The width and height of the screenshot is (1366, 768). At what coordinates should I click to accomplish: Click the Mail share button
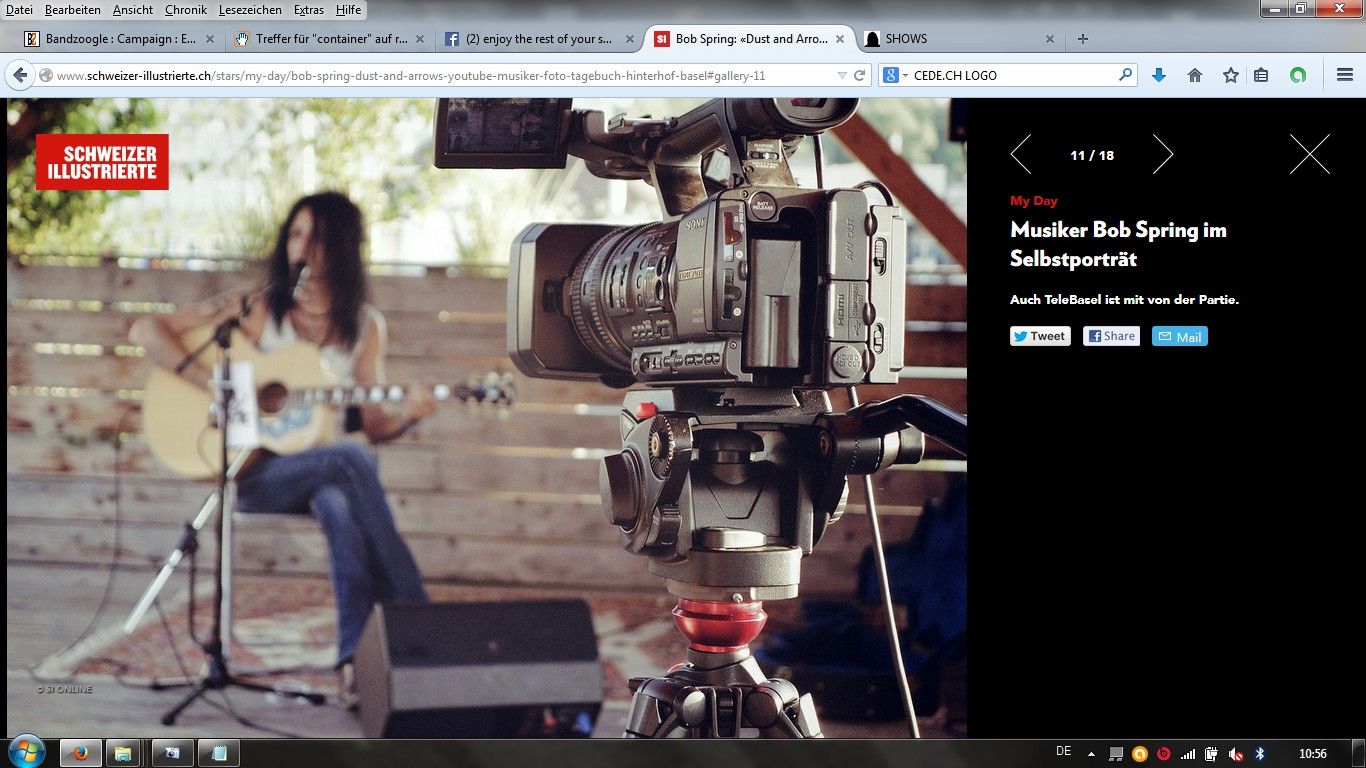(x=1179, y=337)
